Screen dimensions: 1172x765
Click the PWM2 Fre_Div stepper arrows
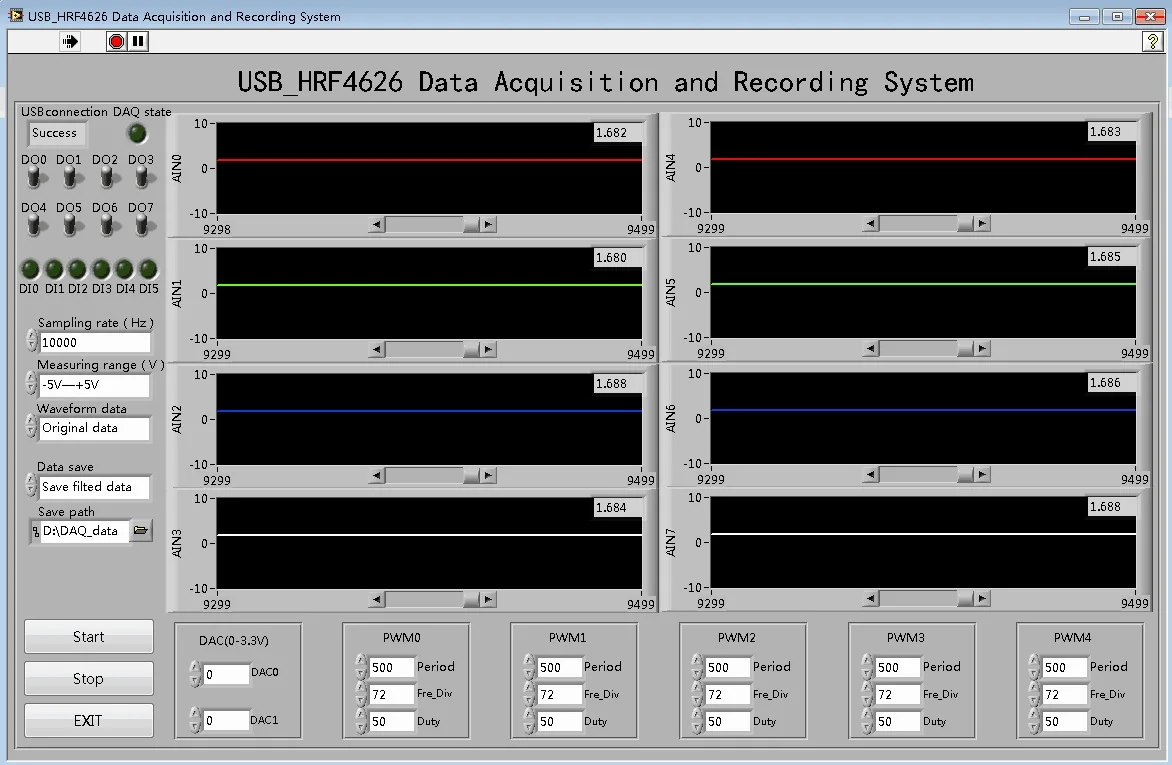(x=697, y=695)
